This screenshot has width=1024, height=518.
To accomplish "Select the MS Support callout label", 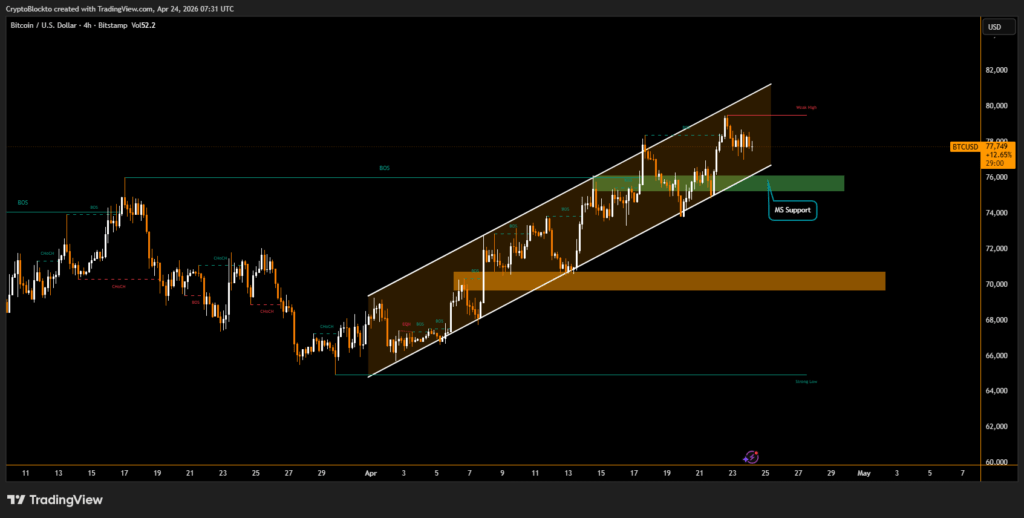I will (794, 210).
